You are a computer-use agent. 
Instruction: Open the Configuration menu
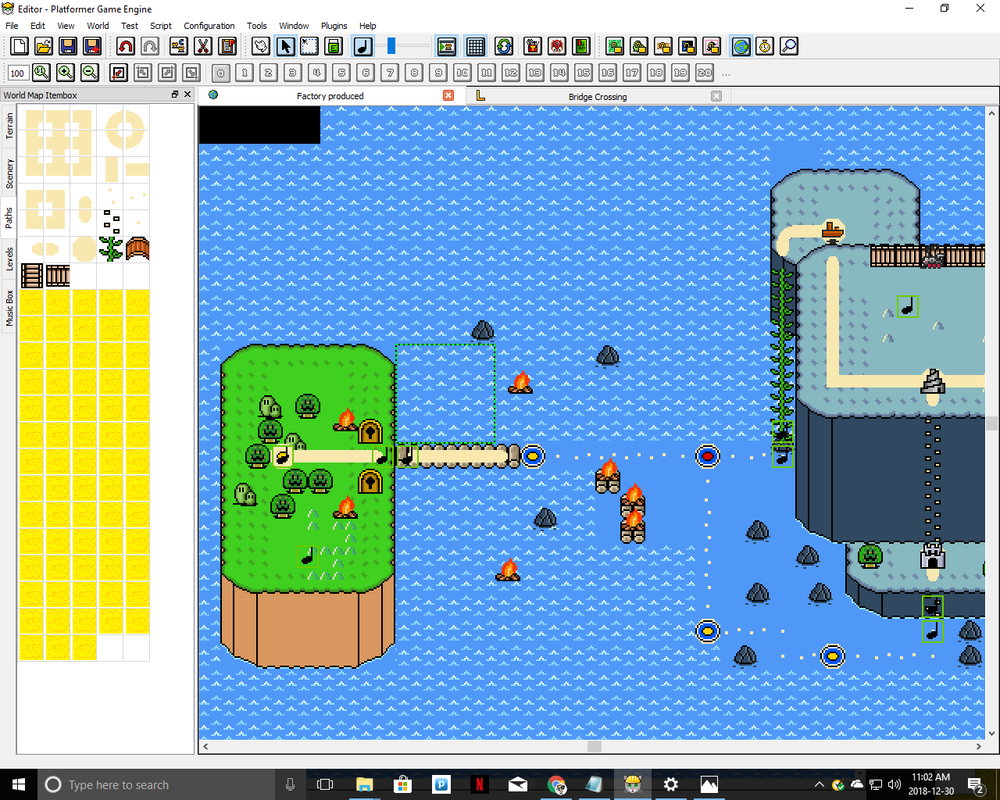coord(209,26)
